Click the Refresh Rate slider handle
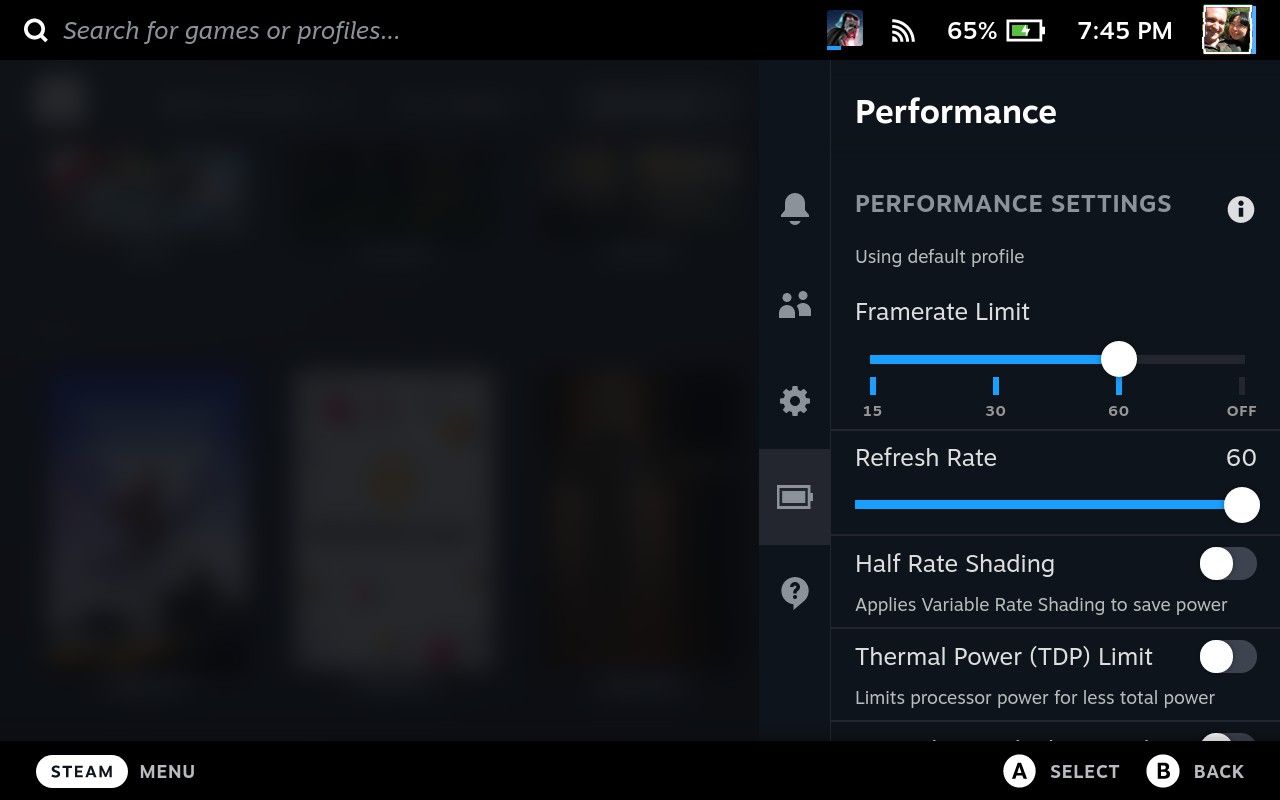Image resolution: width=1280 pixels, height=800 pixels. (x=1241, y=505)
